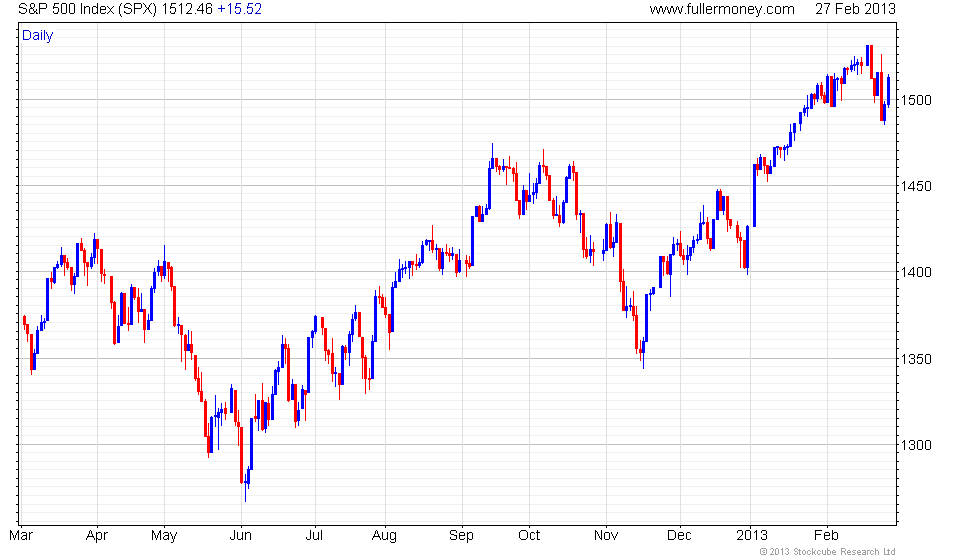Viewport: 980px width, 560px height.
Task: Click the 1350 price axis label
Action: [916, 359]
